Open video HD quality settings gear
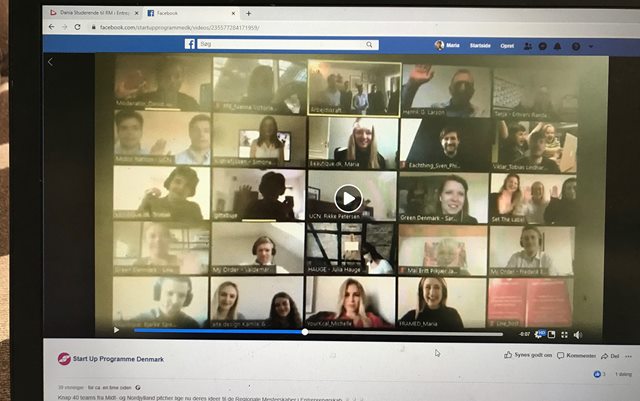The image size is (640, 401). 539,334
